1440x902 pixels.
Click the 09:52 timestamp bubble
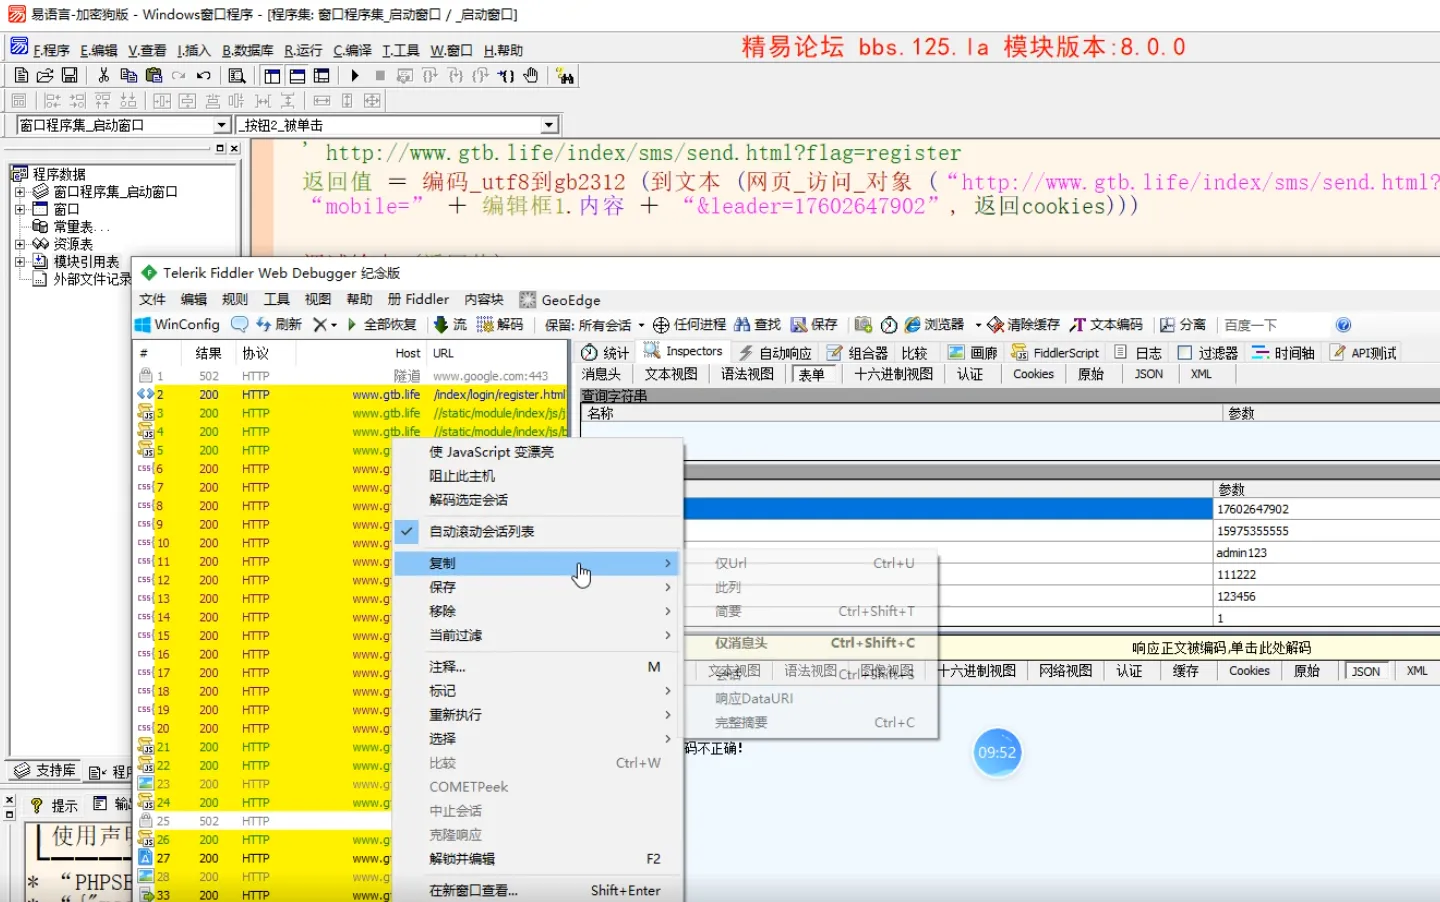(997, 753)
